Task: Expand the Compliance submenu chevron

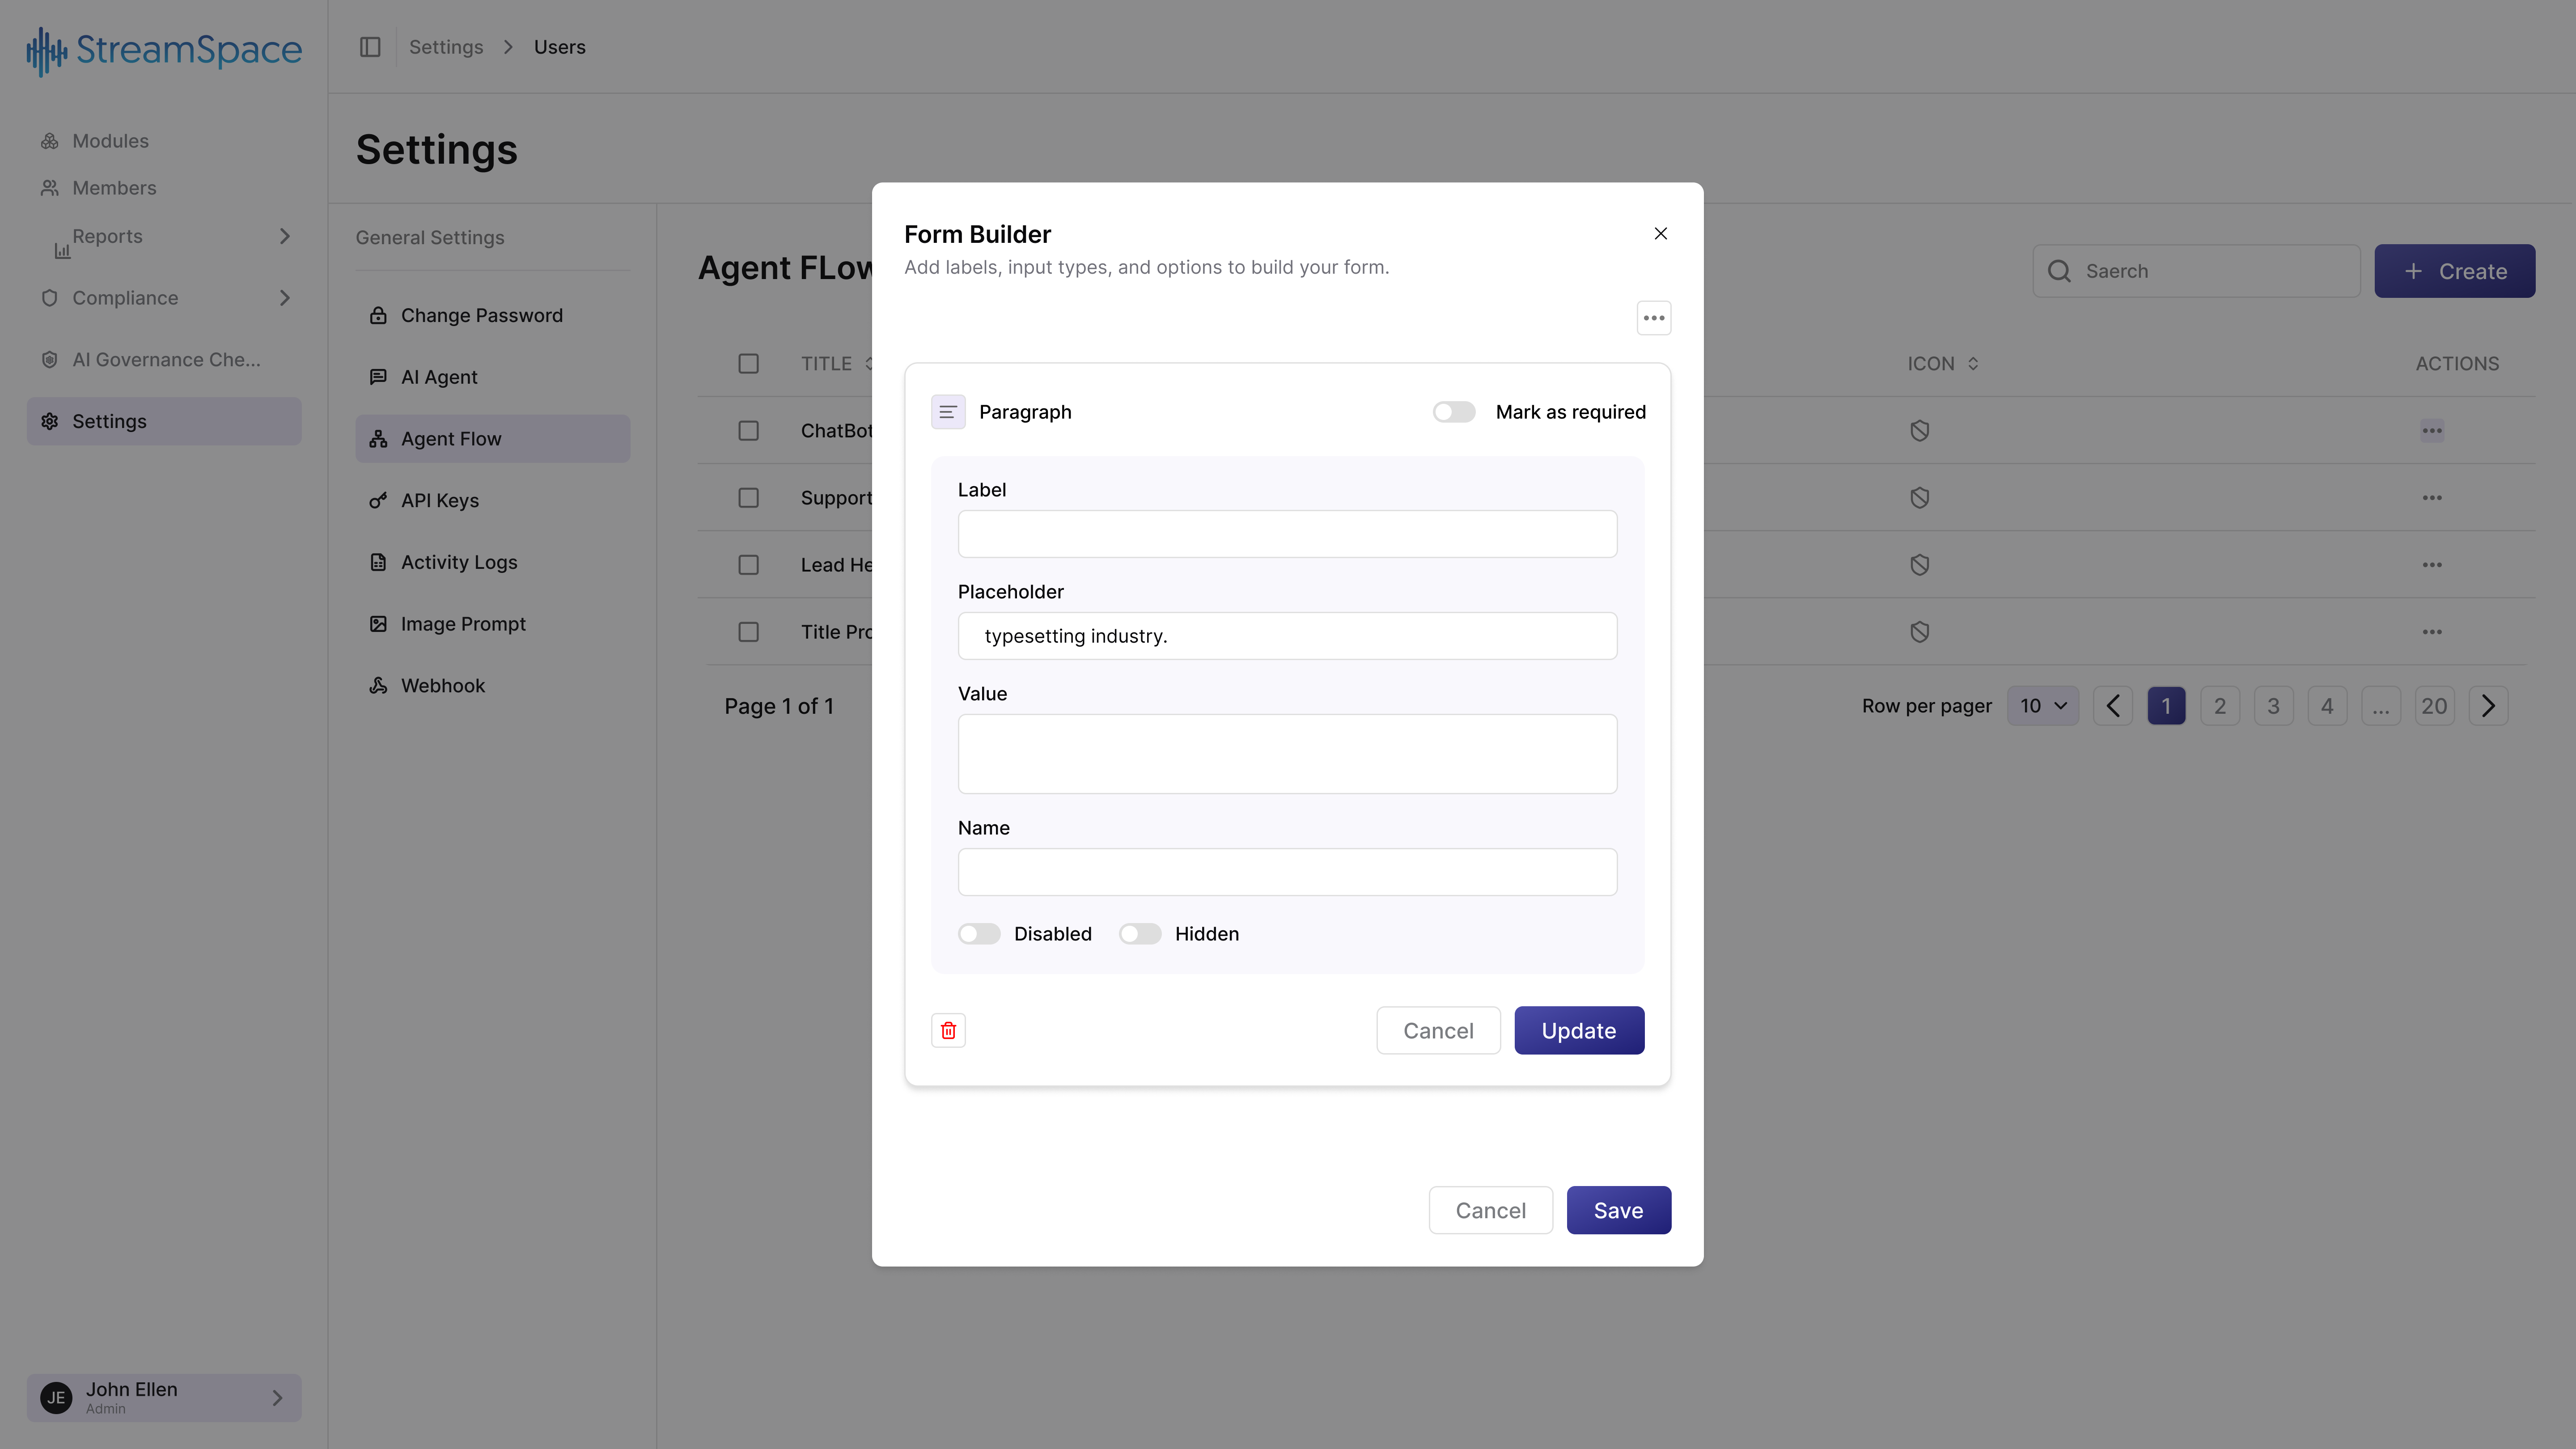Action: (285, 298)
